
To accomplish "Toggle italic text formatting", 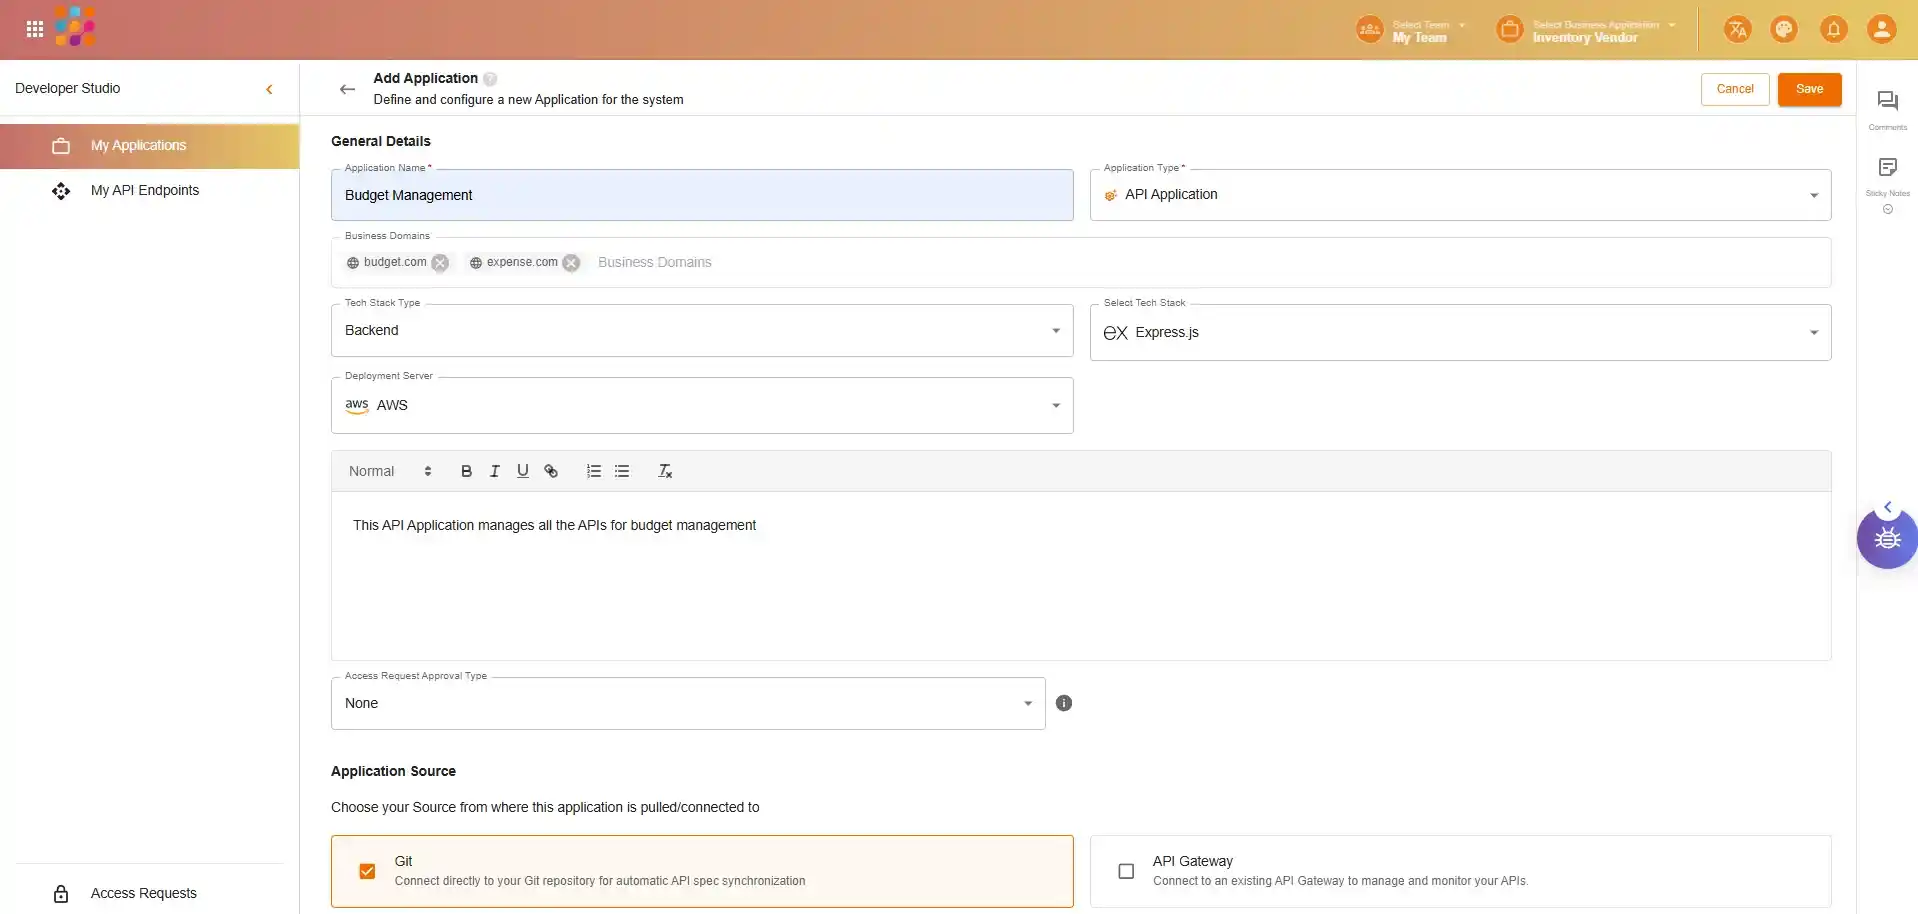I will (x=494, y=471).
